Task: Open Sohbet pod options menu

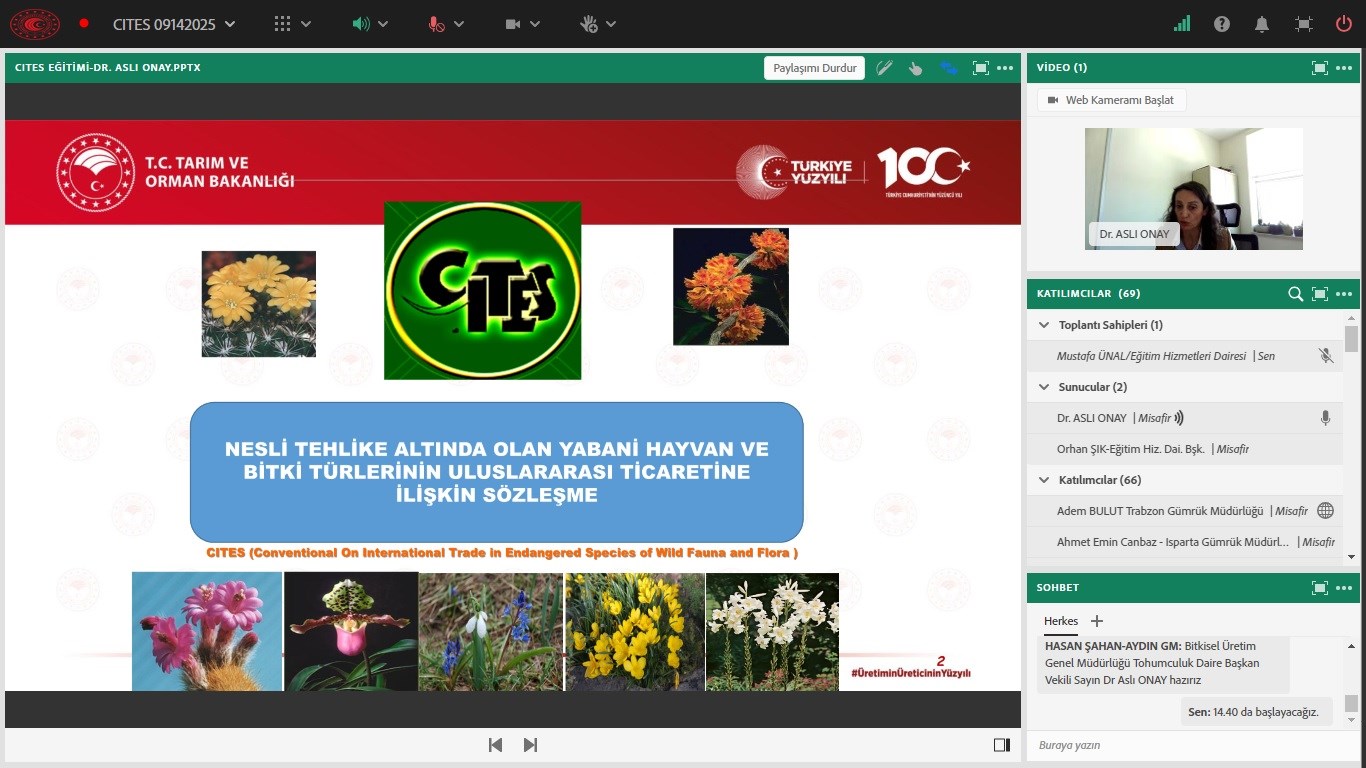Action: [1344, 588]
